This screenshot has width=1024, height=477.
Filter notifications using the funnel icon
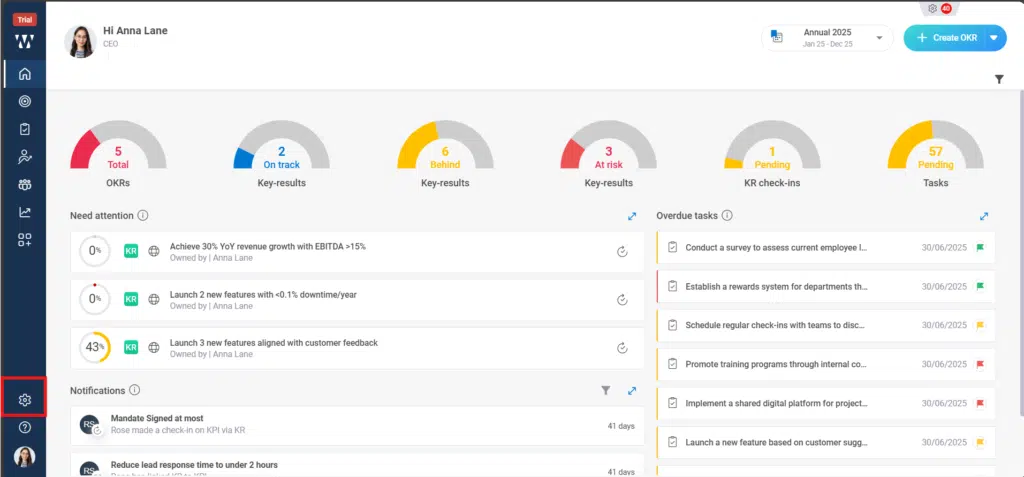coord(606,391)
